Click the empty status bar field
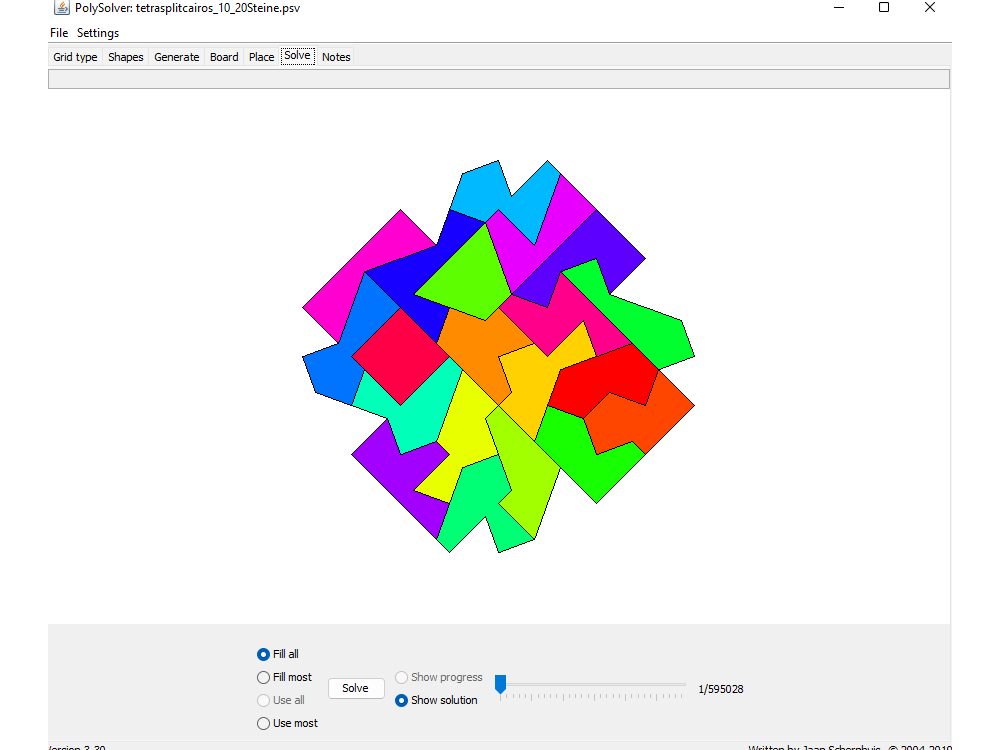This screenshot has width=1000, height=750. (x=499, y=79)
